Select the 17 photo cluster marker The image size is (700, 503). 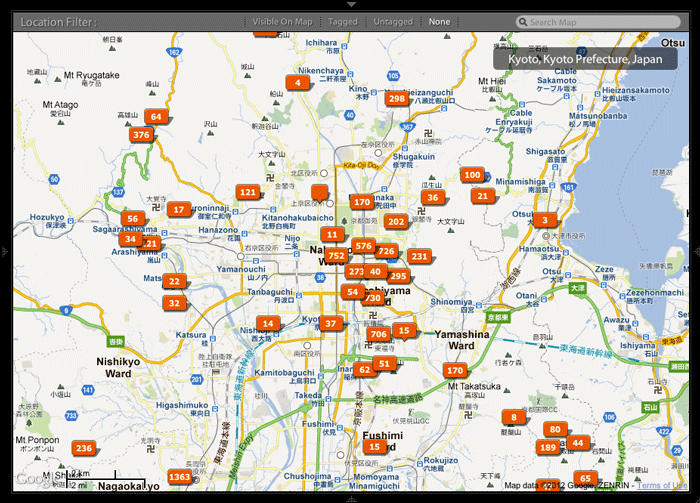(x=179, y=209)
